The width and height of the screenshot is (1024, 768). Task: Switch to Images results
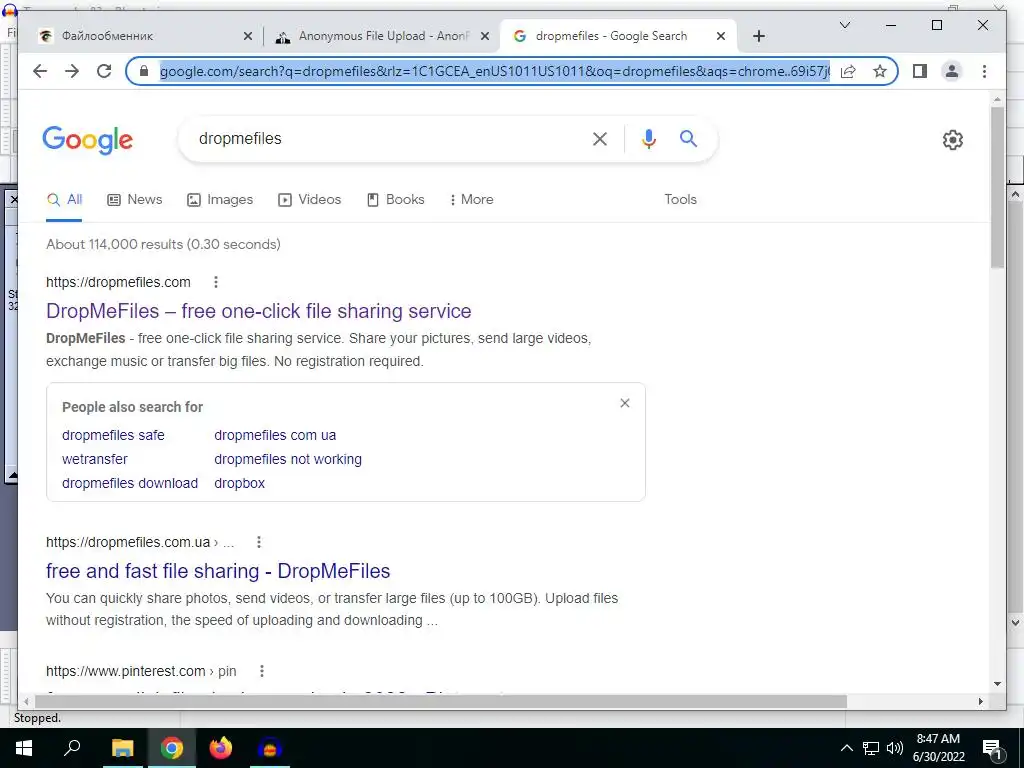(x=220, y=200)
